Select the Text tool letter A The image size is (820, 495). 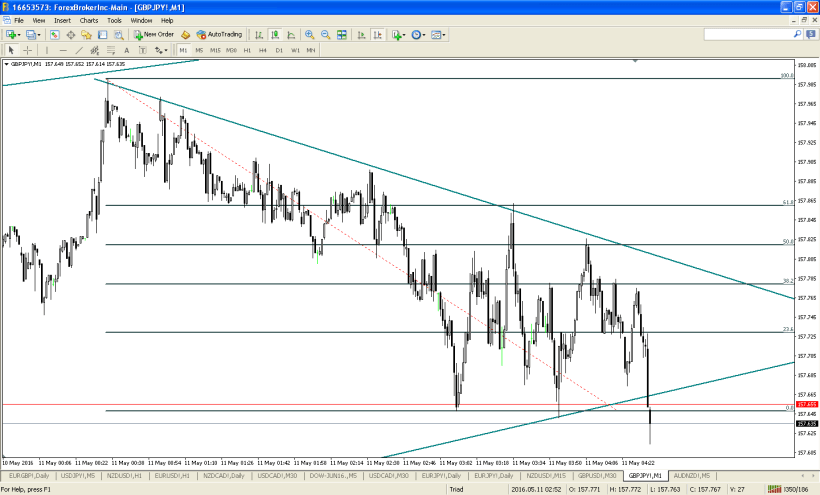(127, 50)
